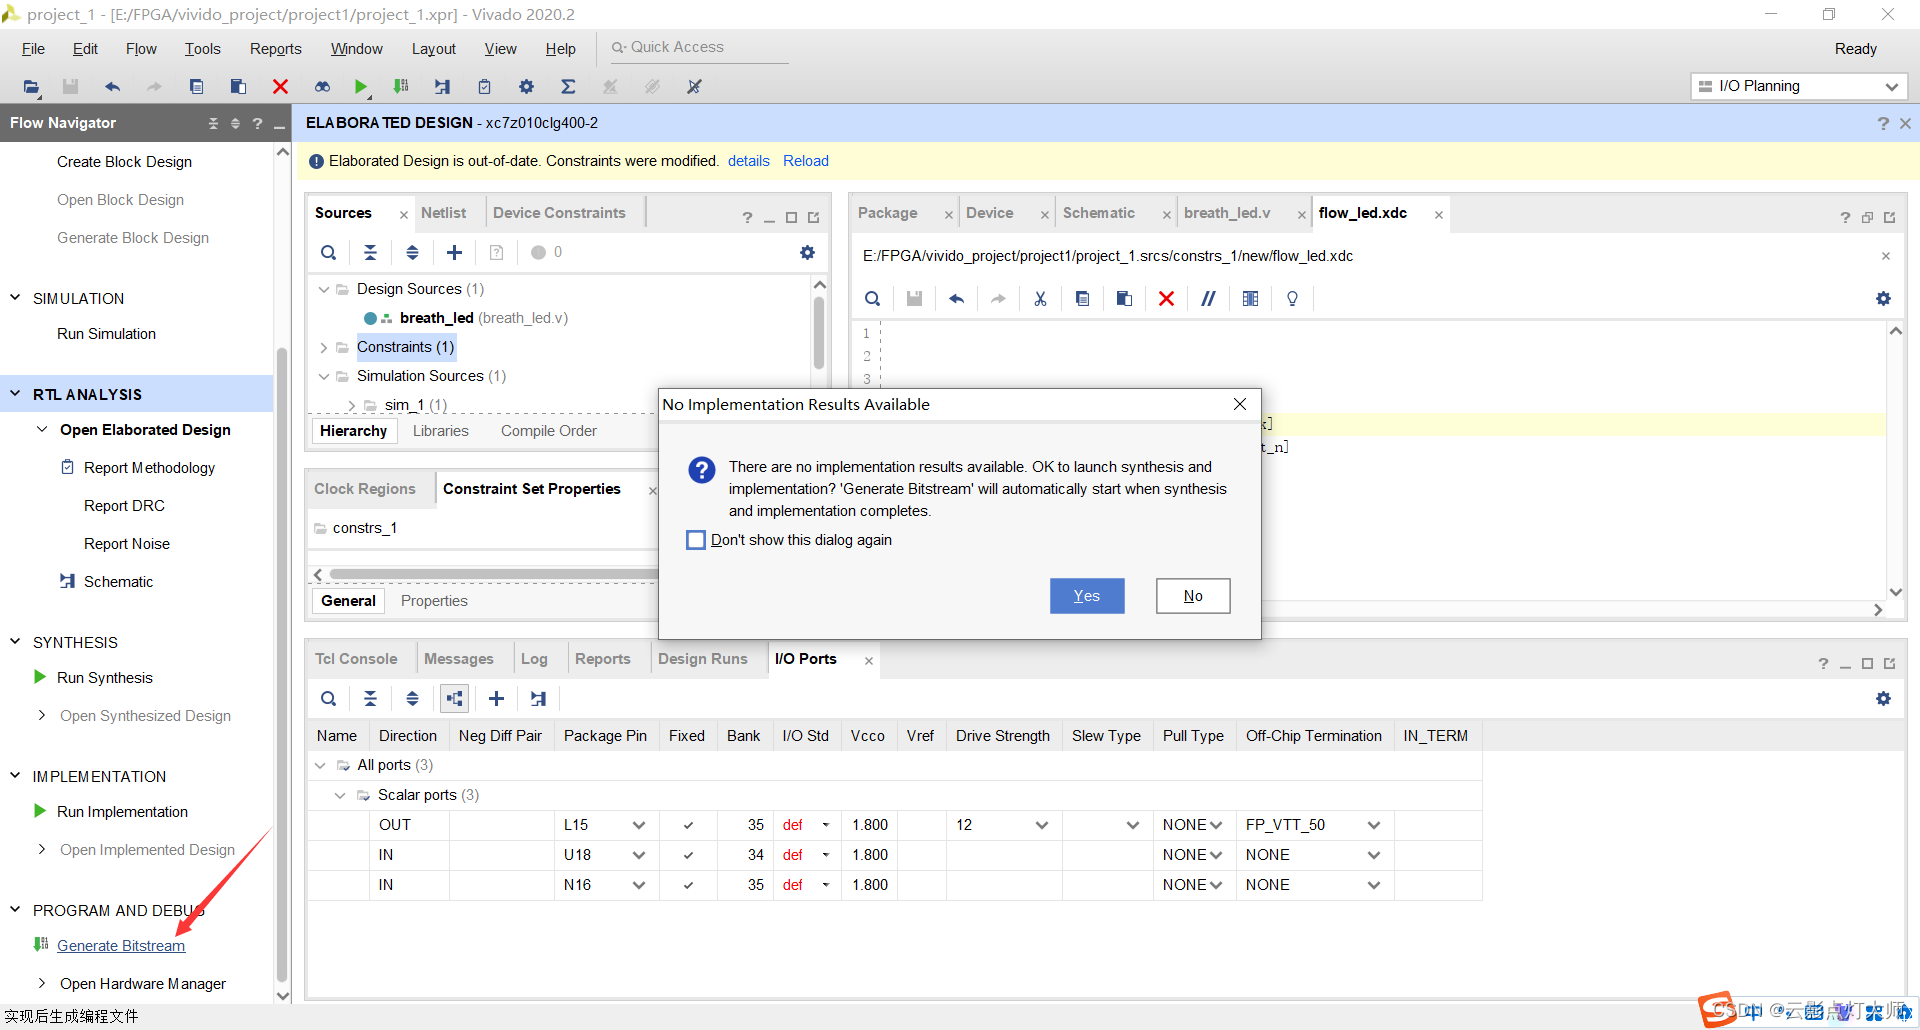
Task: Click Generate Bitstream in Flow Navigator
Action: [121, 946]
